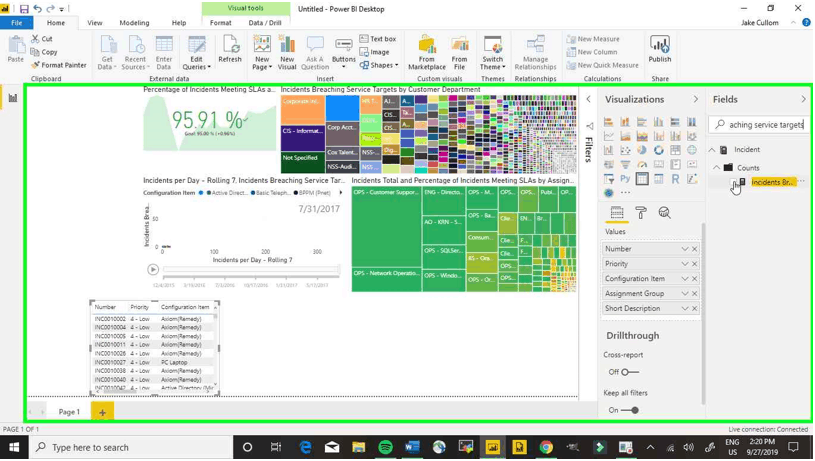
Task: Select the Matrix visualization icon
Action: pyautogui.click(x=658, y=179)
